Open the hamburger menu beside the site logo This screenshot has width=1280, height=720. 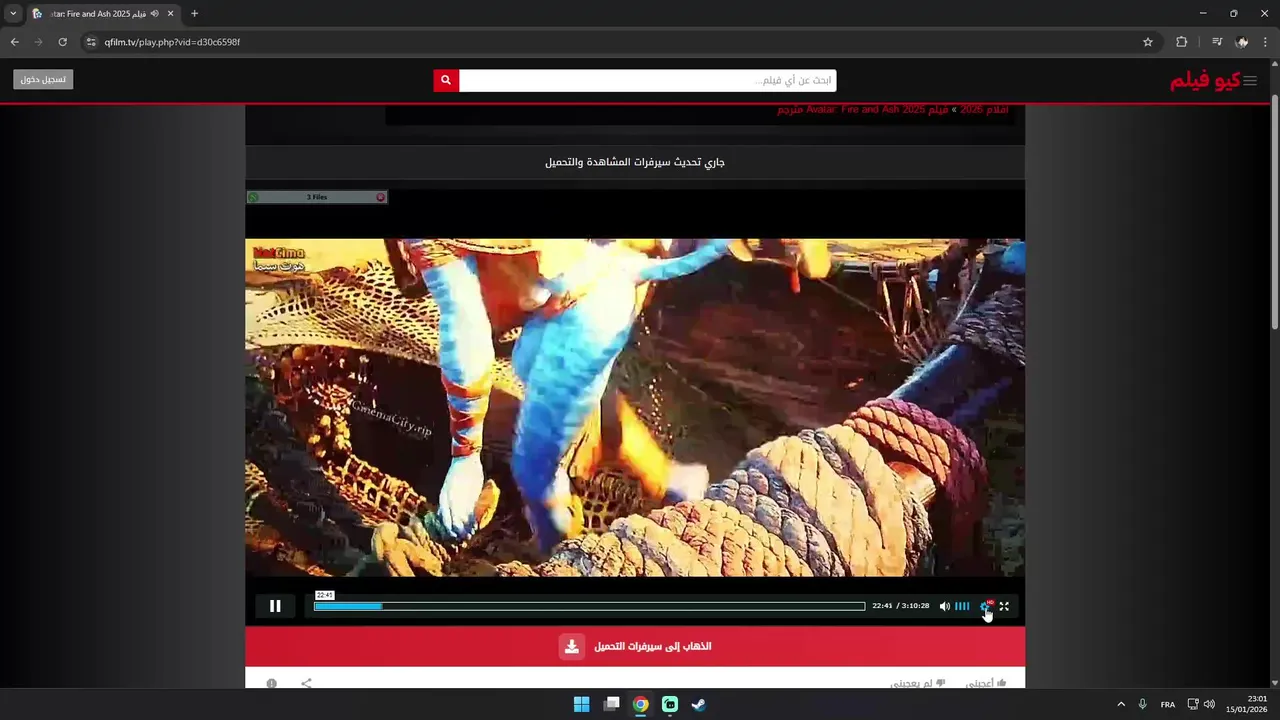click(1250, 81)
